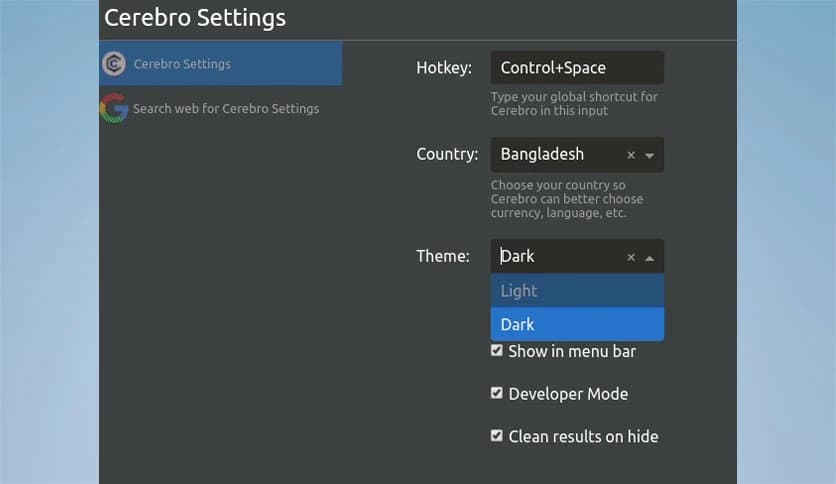The image size is (836, 484).
Task: Click the Google icon in results list
Action: click(x=114, y=108)
